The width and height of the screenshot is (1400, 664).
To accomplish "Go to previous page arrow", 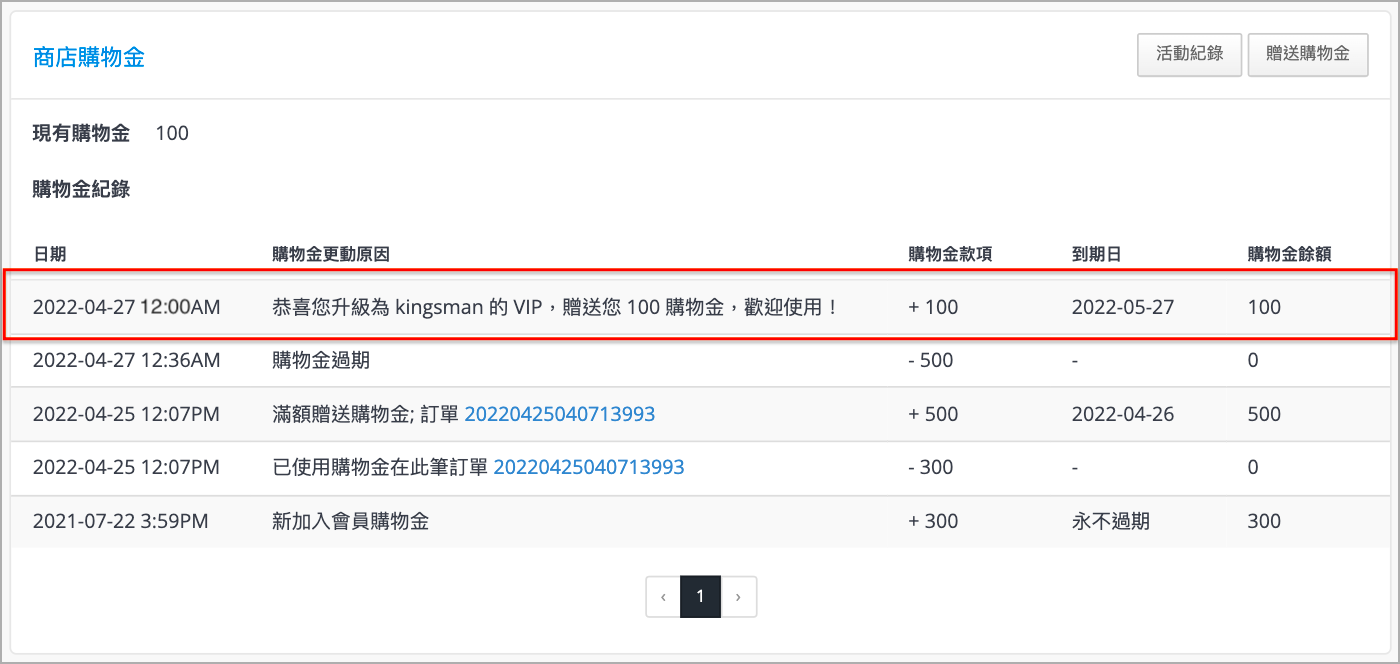I will (664, 596).
